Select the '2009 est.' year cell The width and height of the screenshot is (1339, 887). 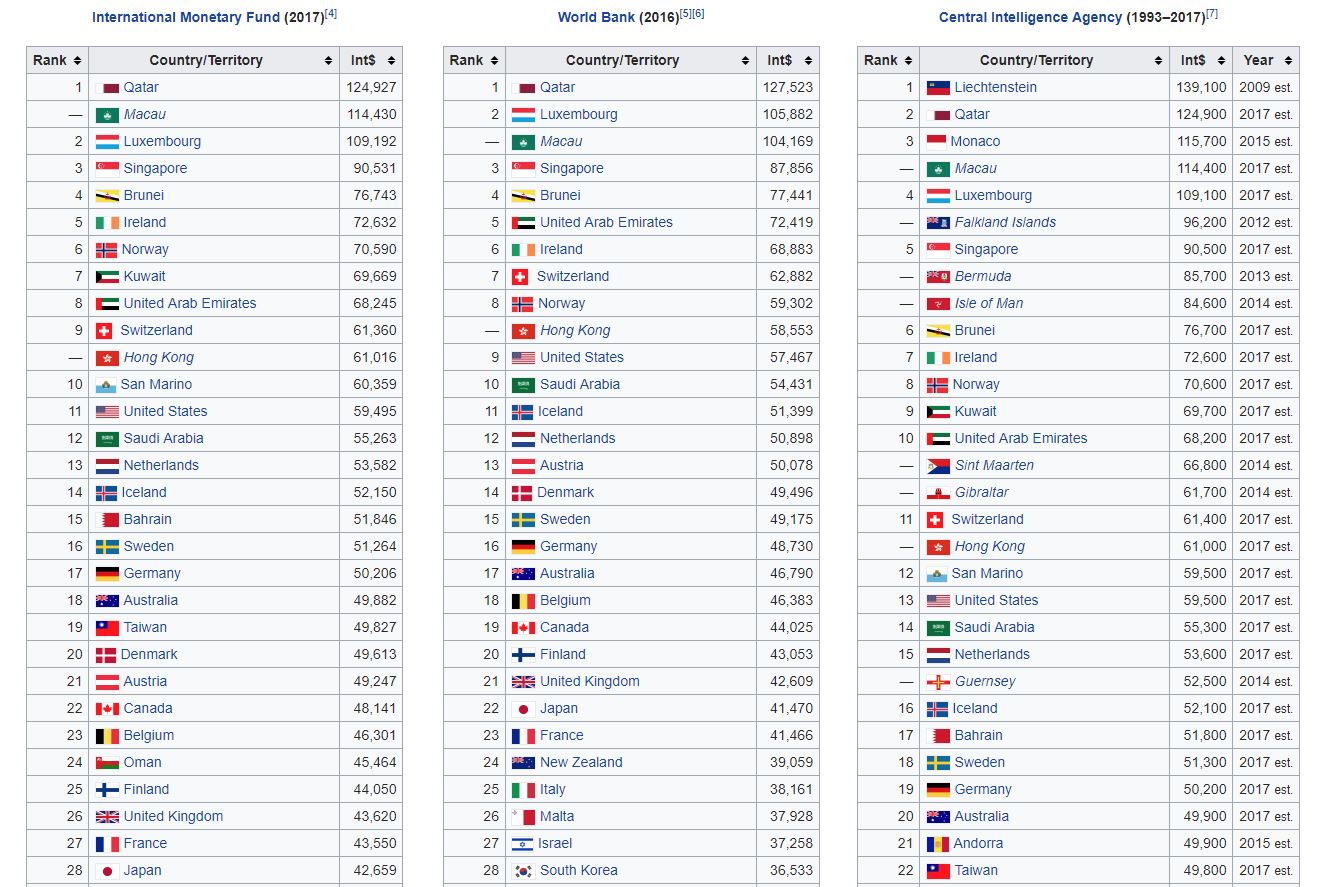point(1266,88)
